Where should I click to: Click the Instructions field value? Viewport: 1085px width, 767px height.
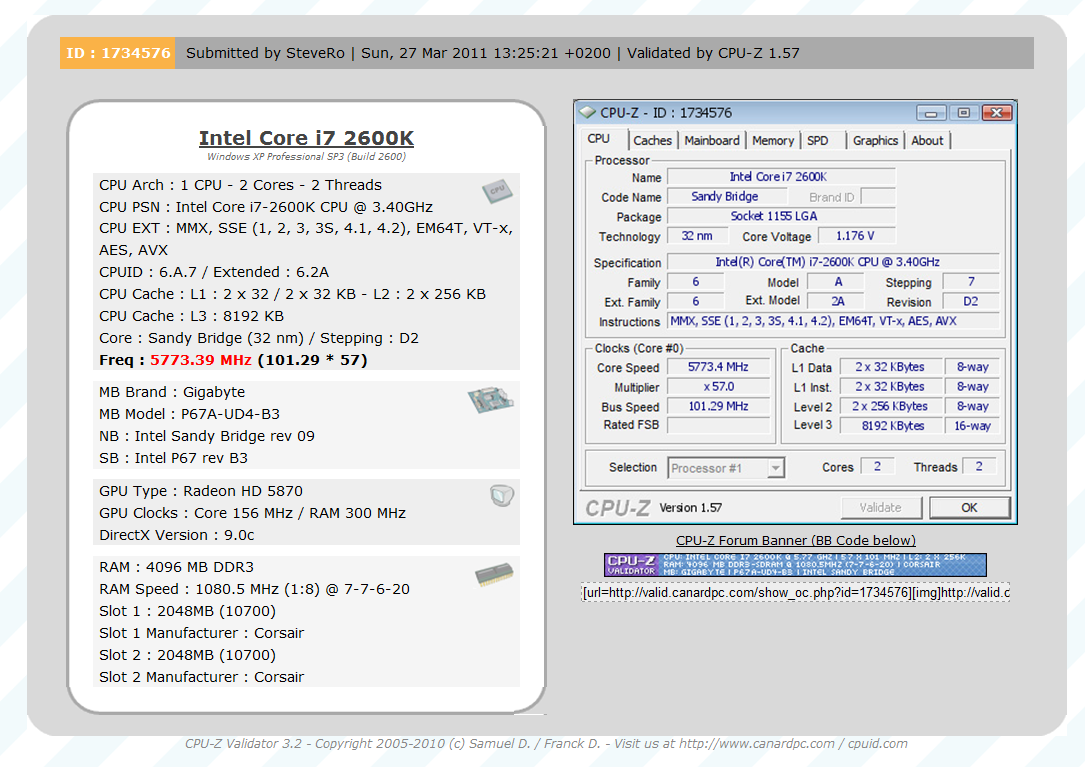(833, 321)
